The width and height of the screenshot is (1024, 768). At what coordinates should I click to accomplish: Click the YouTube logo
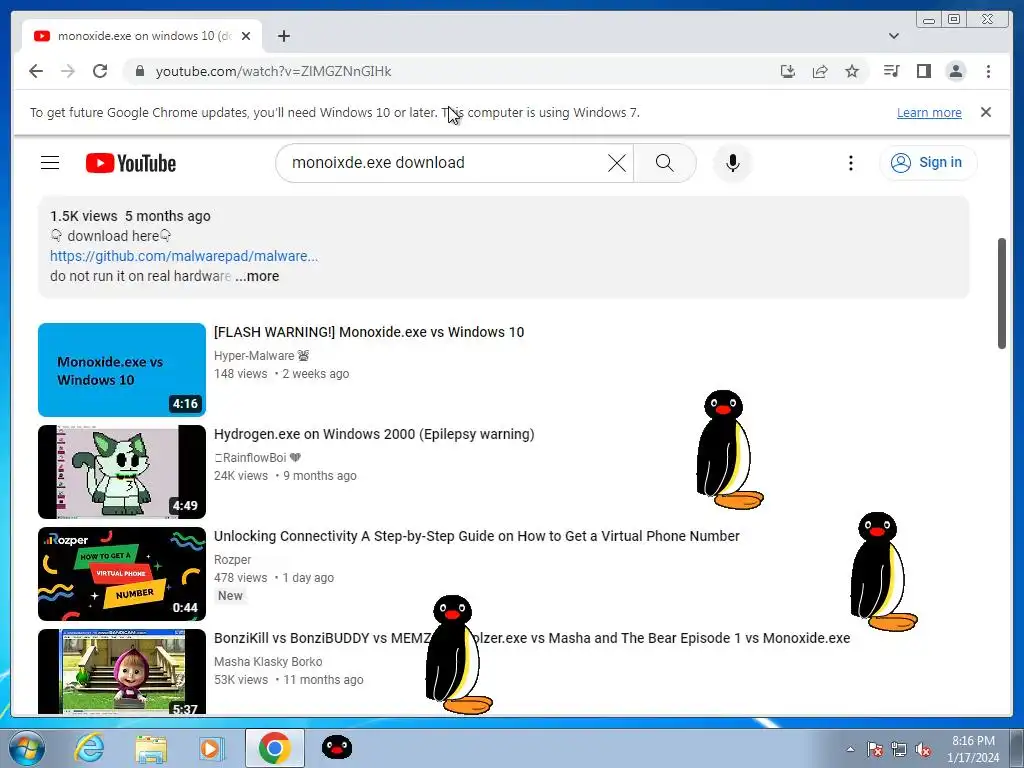tap(131, 163)
